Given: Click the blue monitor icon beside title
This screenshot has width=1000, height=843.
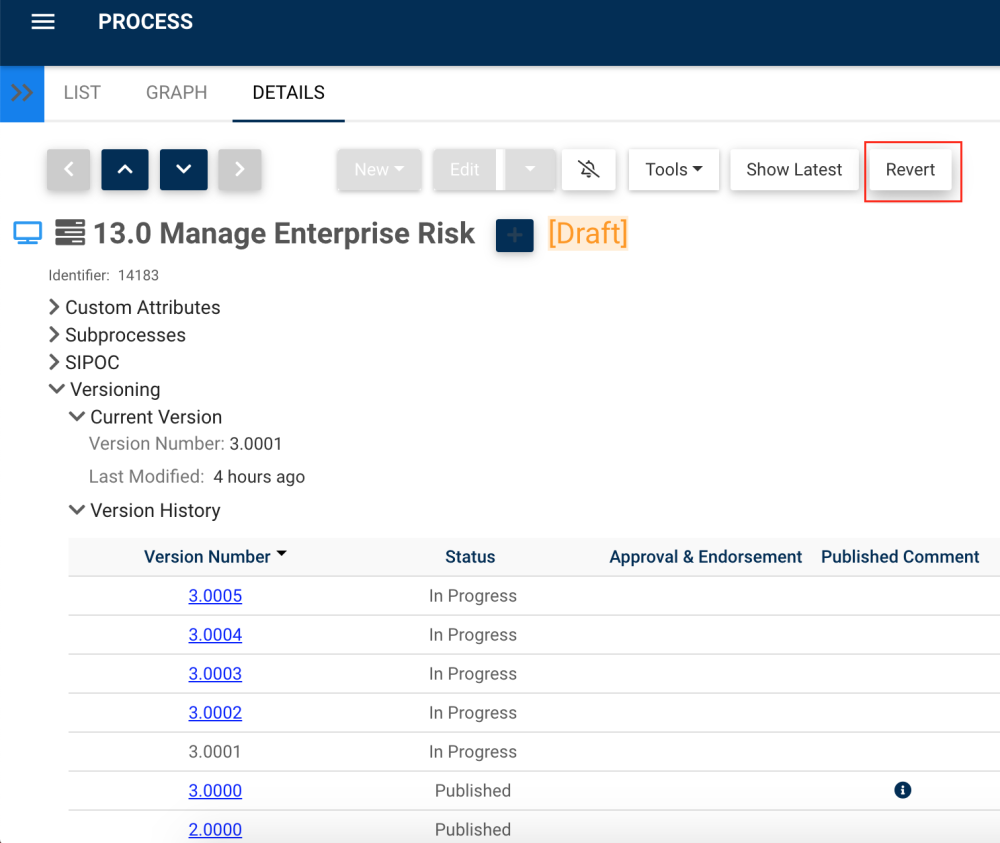Looking at the screenshot, I should 28,234.
